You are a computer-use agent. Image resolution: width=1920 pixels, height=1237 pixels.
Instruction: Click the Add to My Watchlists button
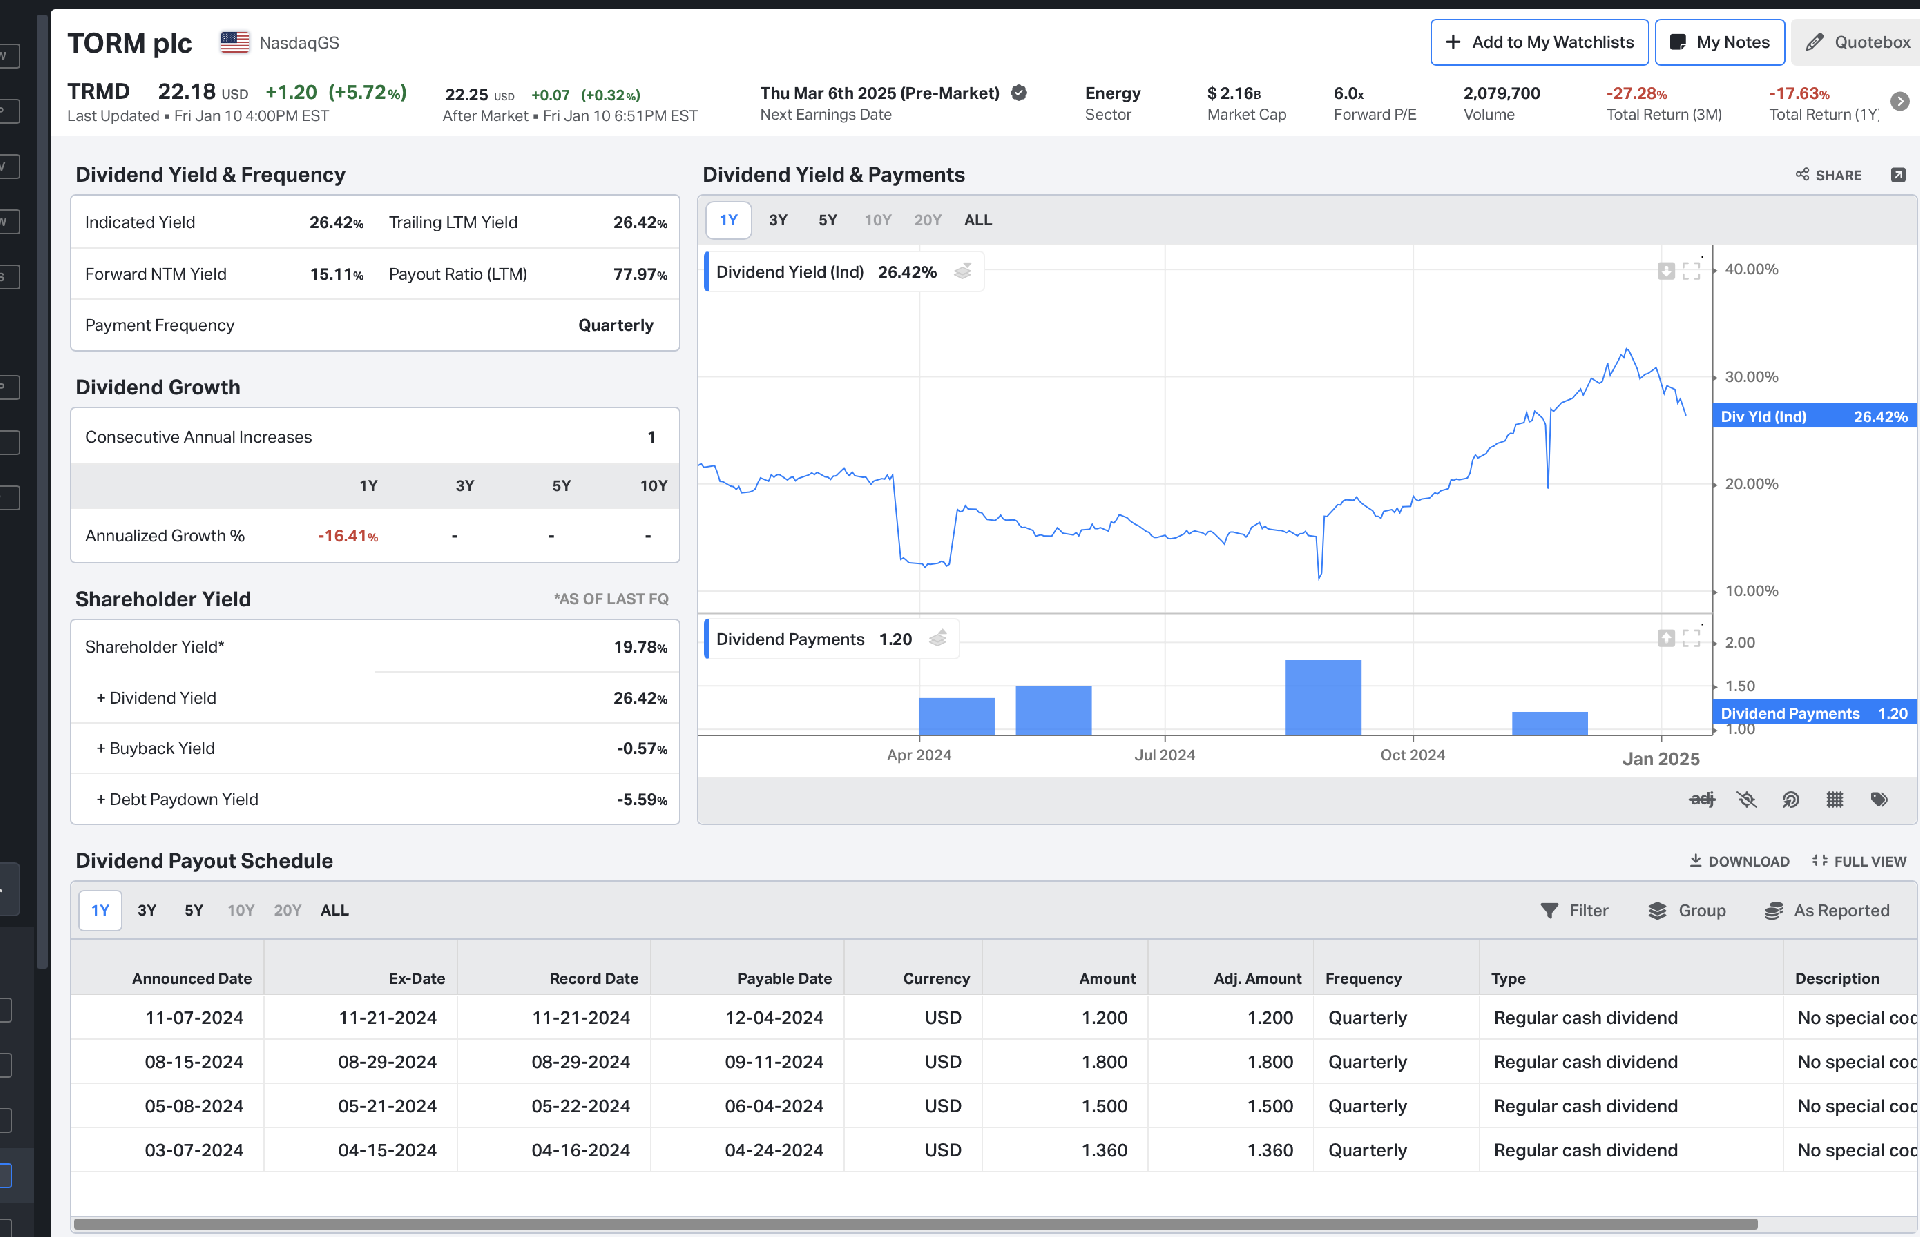click(1539, 42)
